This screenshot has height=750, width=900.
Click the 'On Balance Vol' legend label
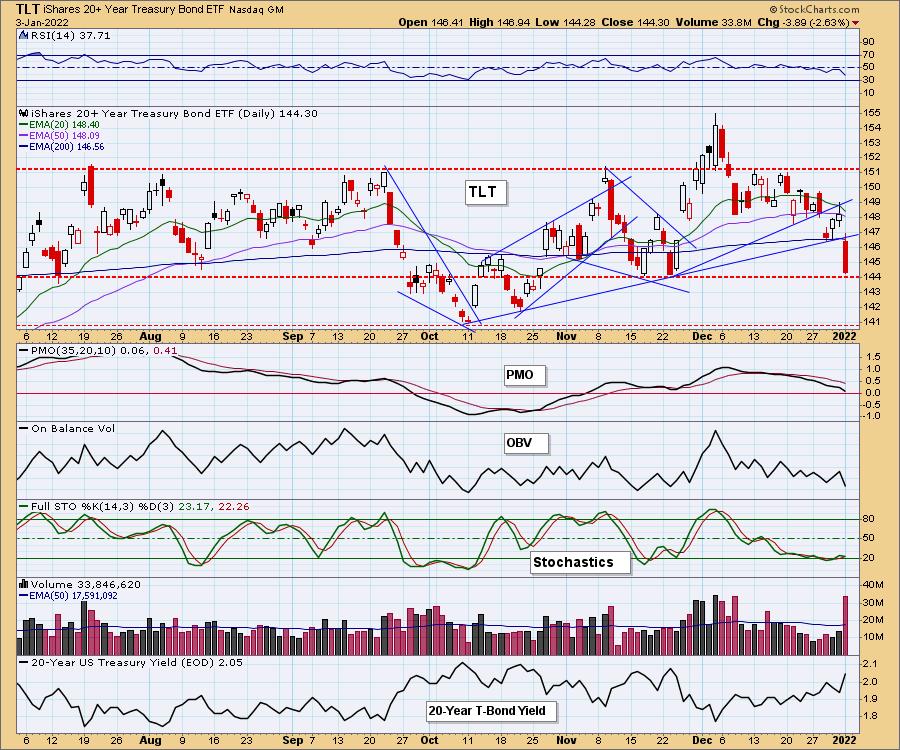click(x=73, y=429)
